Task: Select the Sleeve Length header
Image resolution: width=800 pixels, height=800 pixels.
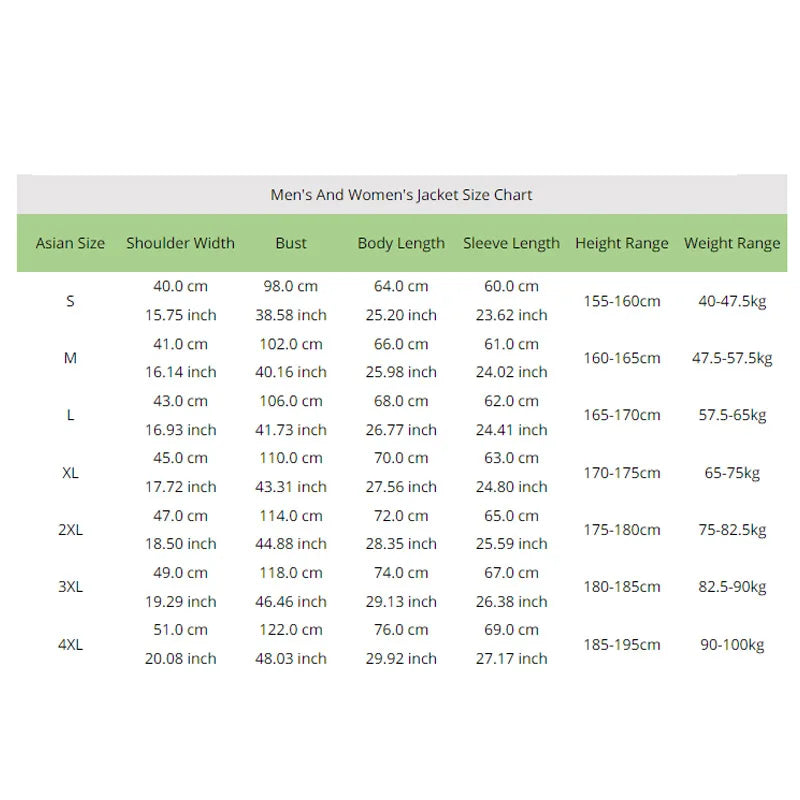Action: coord(511,243)
